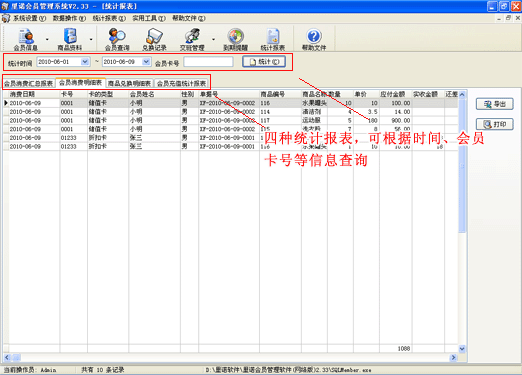Open the 交班管理 toolbar icon
Screen dimensions: 522x375
click(192, 39)
